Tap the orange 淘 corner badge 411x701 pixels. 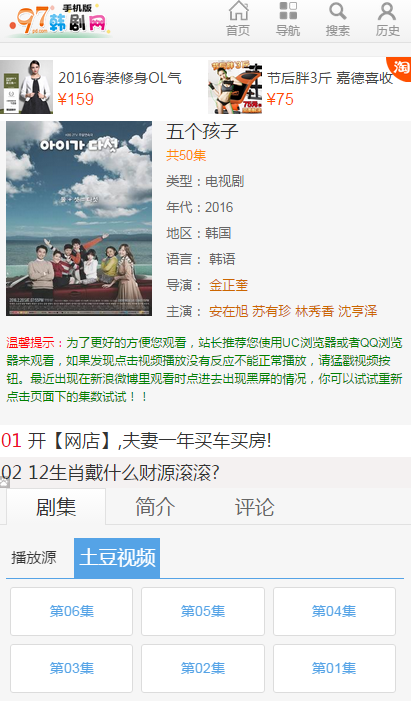399,68
